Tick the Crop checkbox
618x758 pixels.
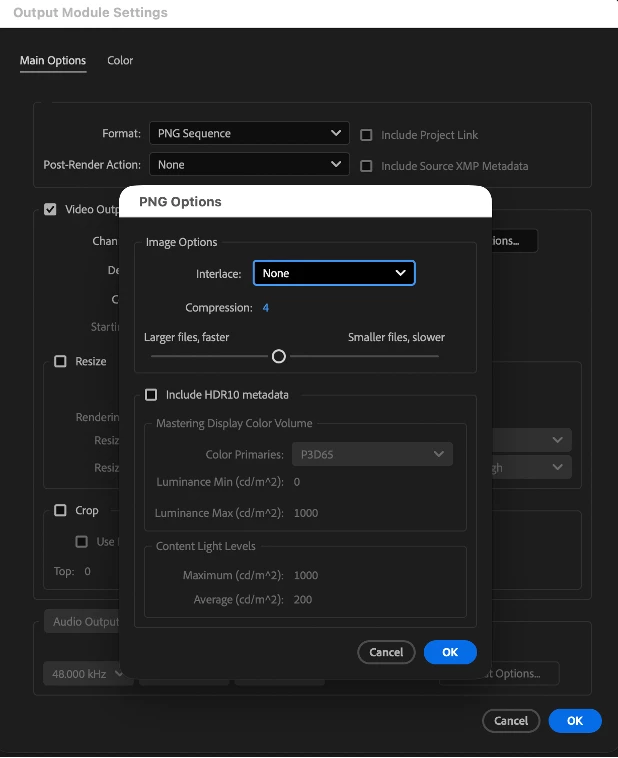tap(60, 510)
